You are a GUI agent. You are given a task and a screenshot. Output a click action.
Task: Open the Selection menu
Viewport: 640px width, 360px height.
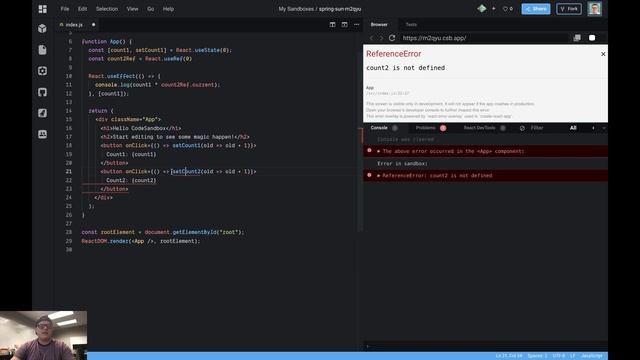pos(107,9)
